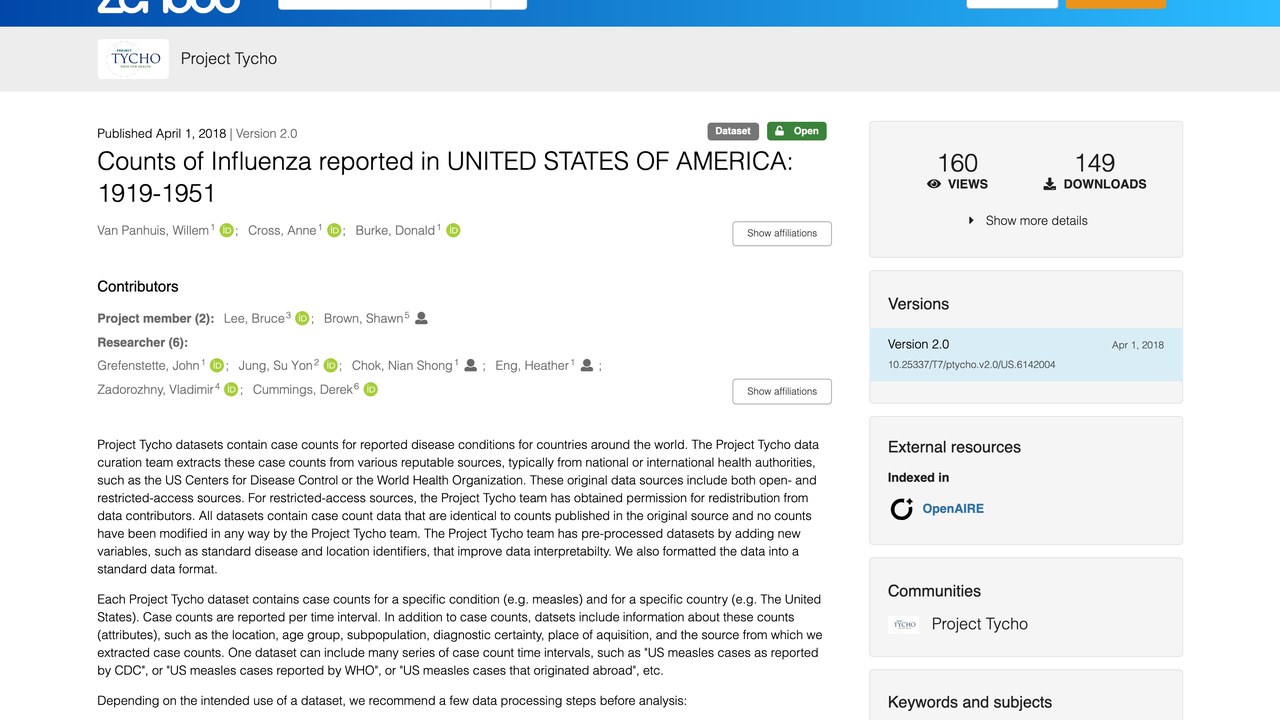This screenshot has width=1280, height=720.
Task: Click contributor name Chok, Nian Shong
Action: [402, 365]
